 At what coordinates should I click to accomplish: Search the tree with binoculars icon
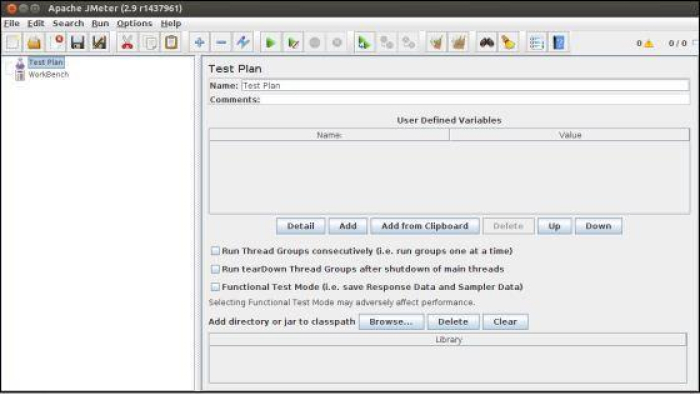pyautogui.click(x=487, y=42)
